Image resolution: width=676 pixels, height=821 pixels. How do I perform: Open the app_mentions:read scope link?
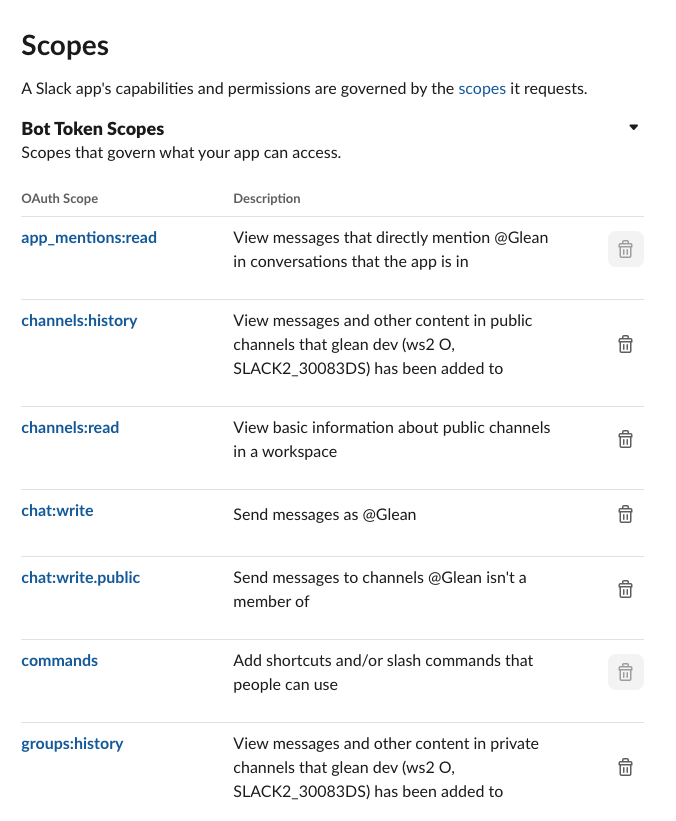tap(89, 238)
